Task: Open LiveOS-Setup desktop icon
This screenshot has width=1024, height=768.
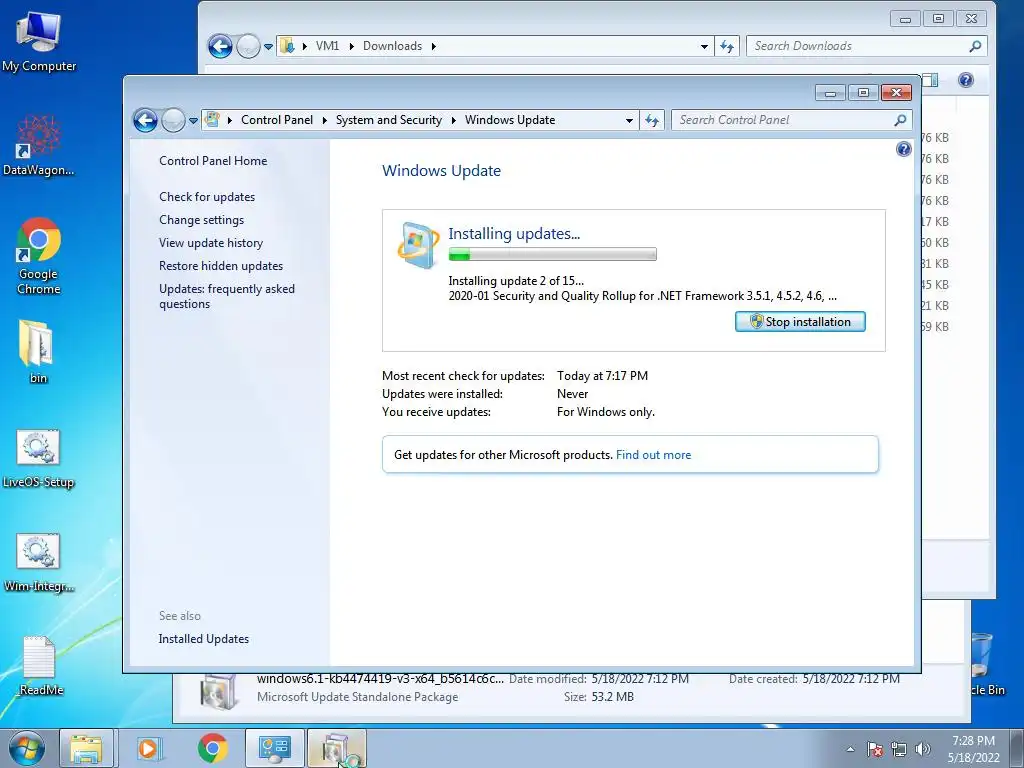Action: pyautogui.click(x=39, y=458)
